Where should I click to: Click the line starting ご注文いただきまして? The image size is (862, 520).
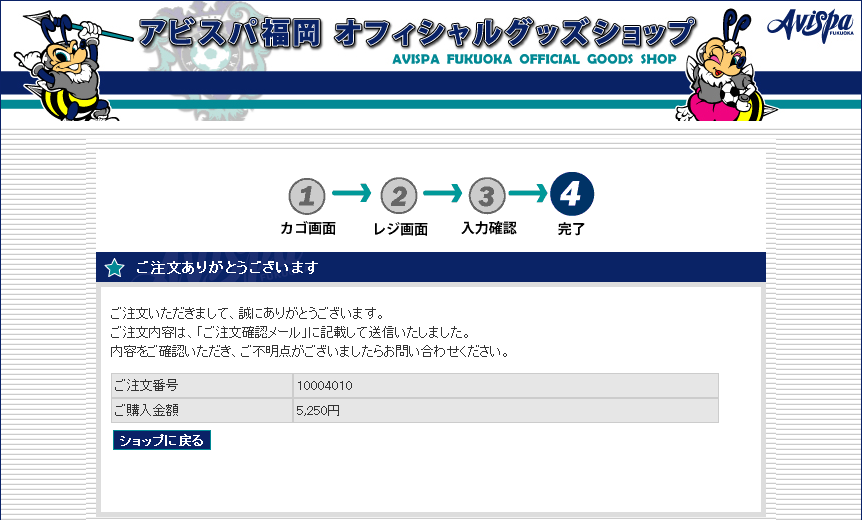pos(247,313)
